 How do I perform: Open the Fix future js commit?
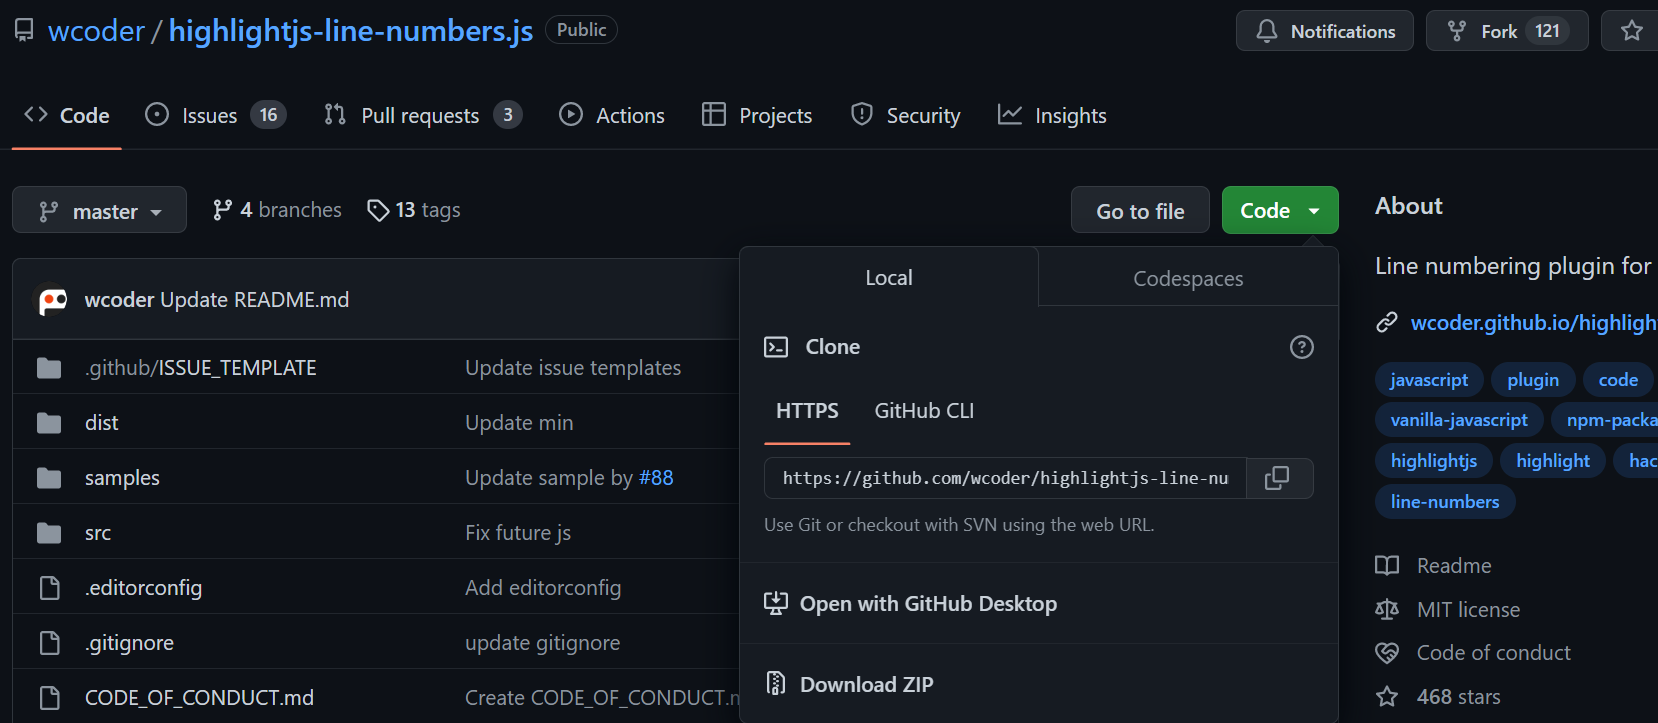[x=518, y=533]
